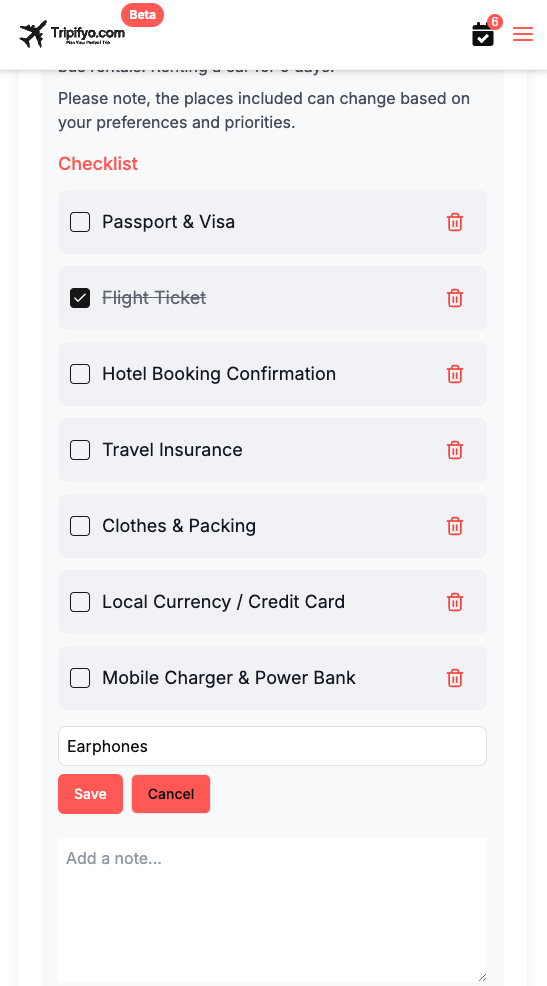Open the calendar icon with badge 6

(483, 34)
